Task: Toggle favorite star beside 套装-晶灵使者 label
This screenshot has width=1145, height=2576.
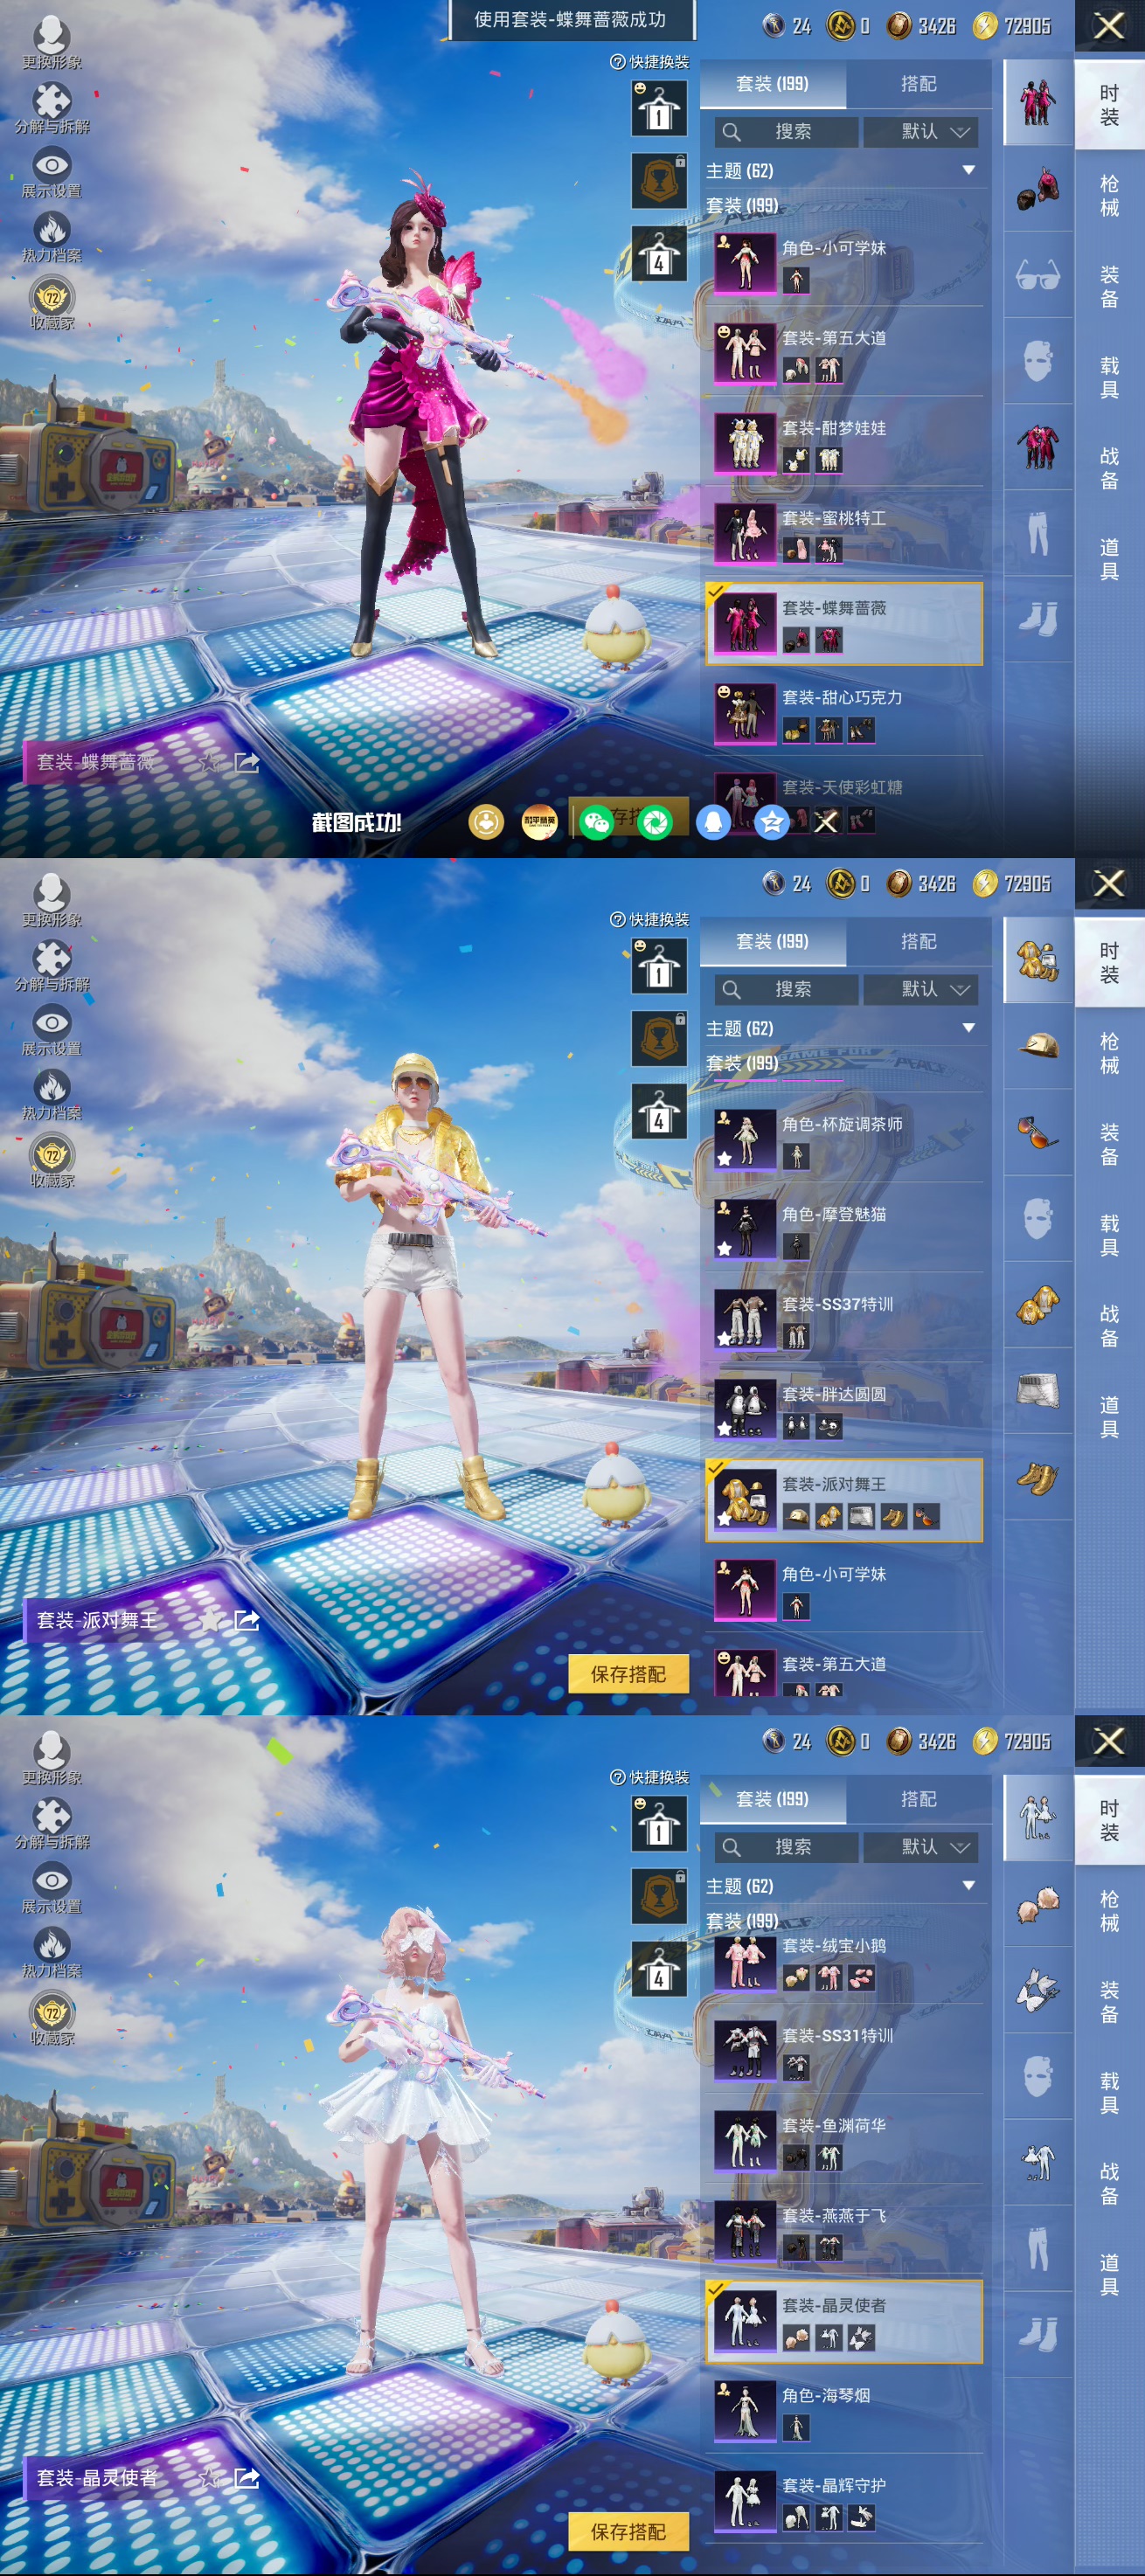Action: pyautogui.click(x=210, y=2478)
